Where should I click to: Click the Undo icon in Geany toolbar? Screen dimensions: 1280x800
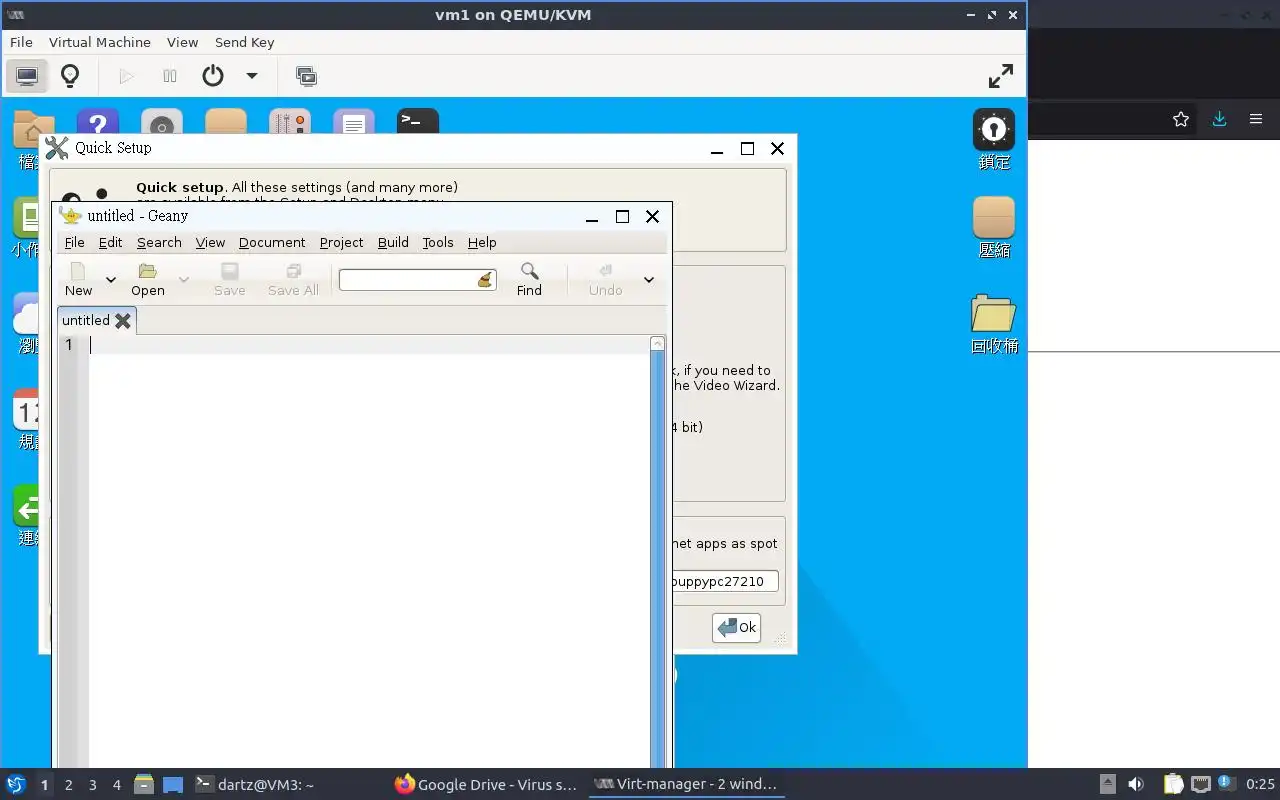[605, 279]
